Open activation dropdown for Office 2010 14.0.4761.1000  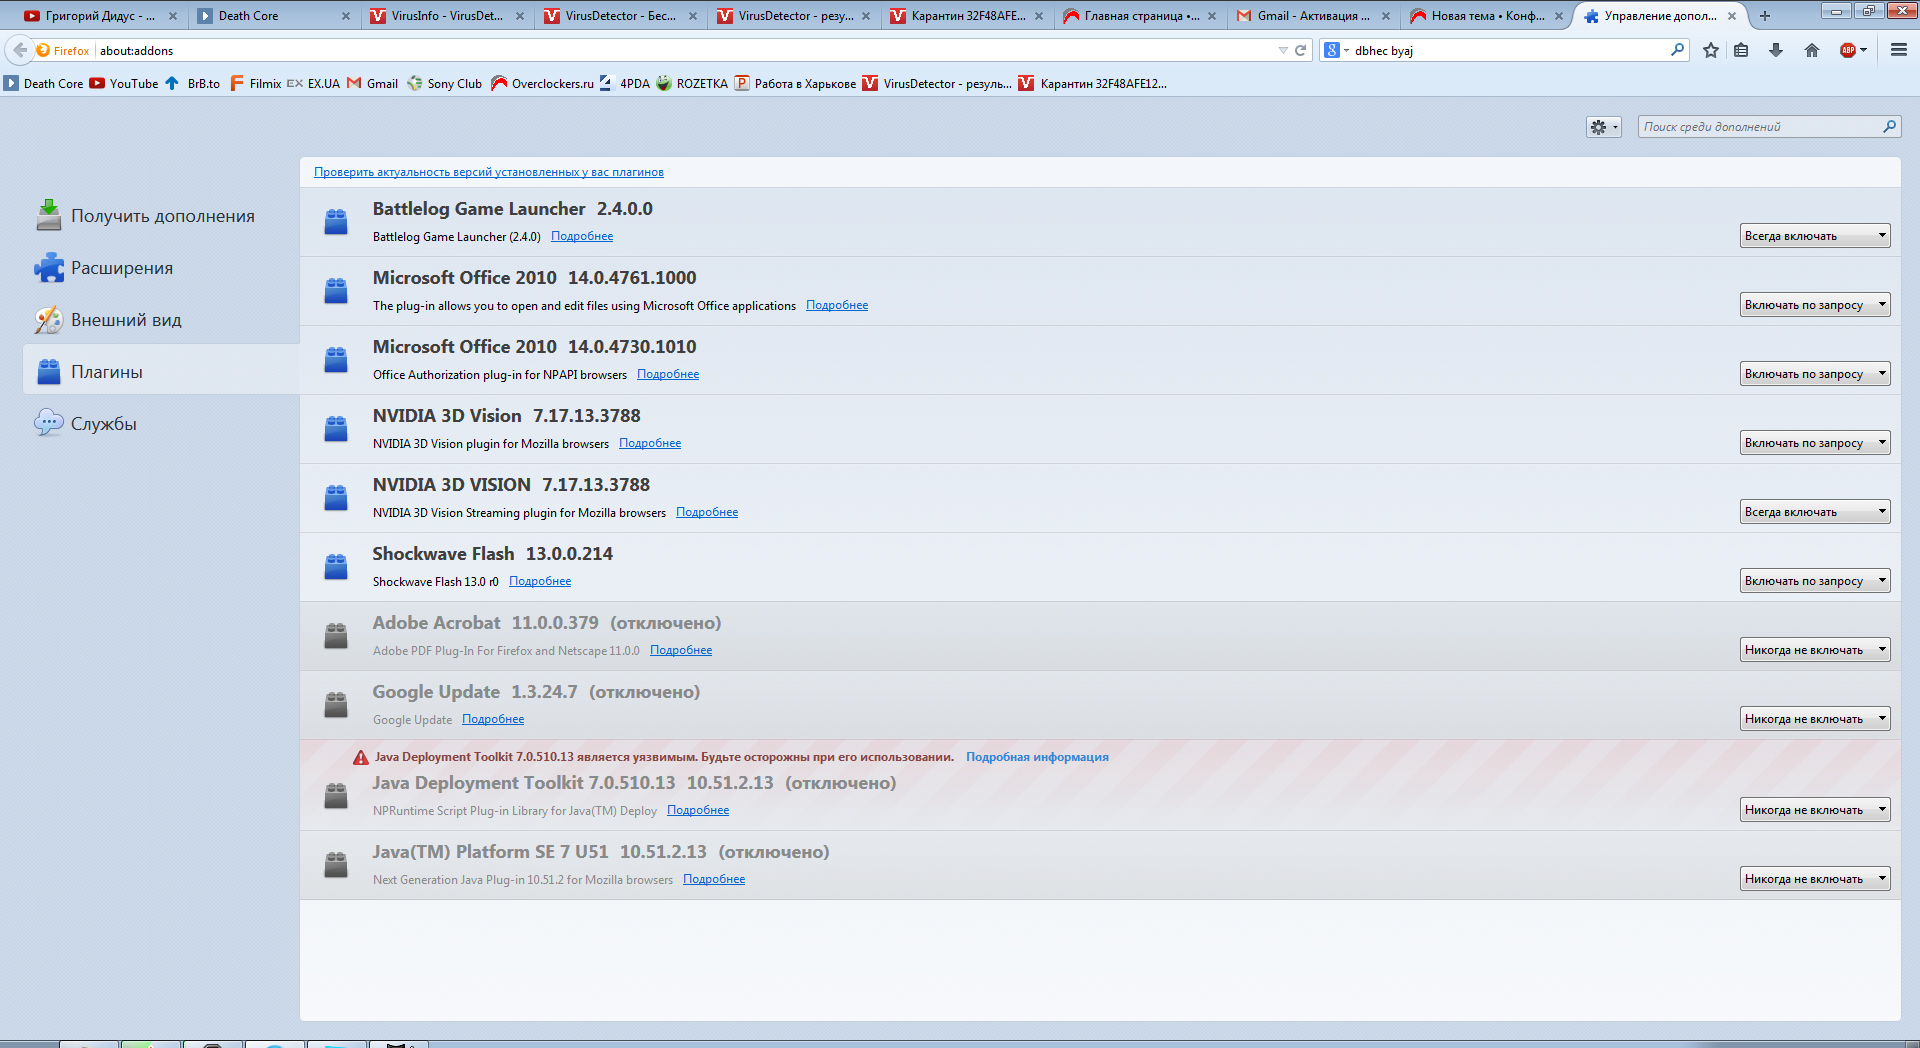[x=1815, y=305]
